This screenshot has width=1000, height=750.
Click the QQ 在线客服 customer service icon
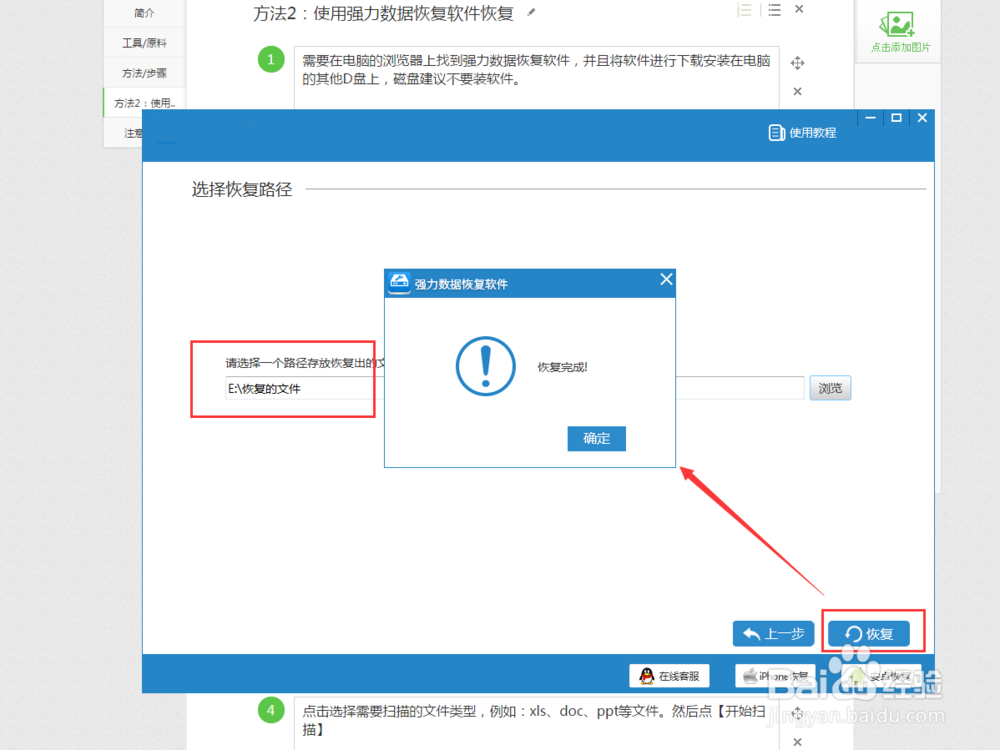click(669, 675)
